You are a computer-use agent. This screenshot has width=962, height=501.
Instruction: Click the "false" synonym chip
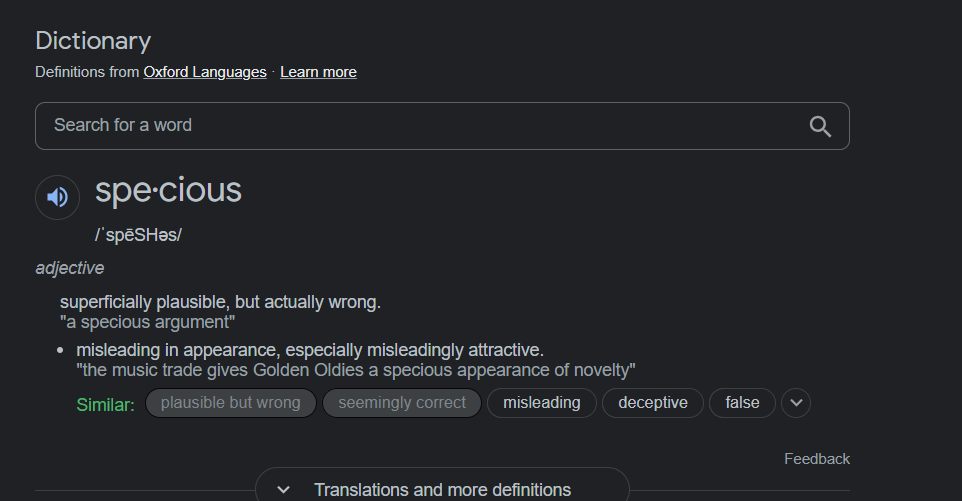pyautogui.click(x=742, y=403)
